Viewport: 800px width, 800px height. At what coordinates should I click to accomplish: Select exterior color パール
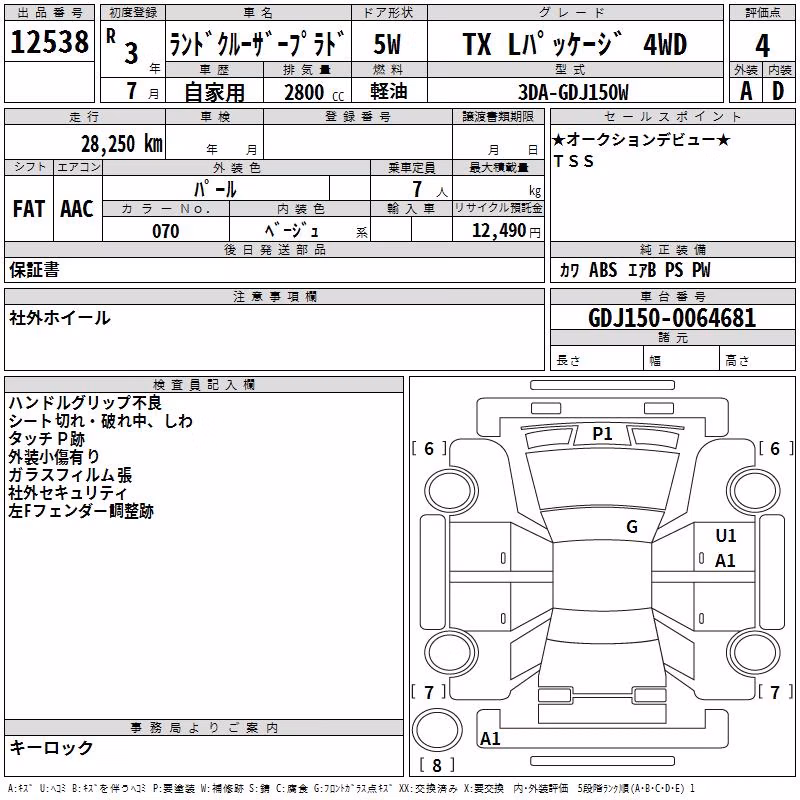pyautogui.click(x=215, y=189)
